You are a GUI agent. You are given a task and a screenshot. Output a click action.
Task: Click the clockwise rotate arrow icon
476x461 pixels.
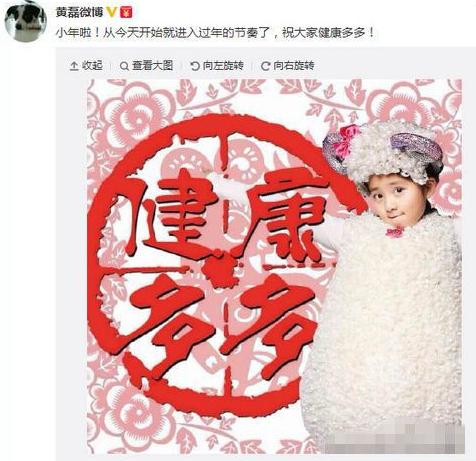265,66
